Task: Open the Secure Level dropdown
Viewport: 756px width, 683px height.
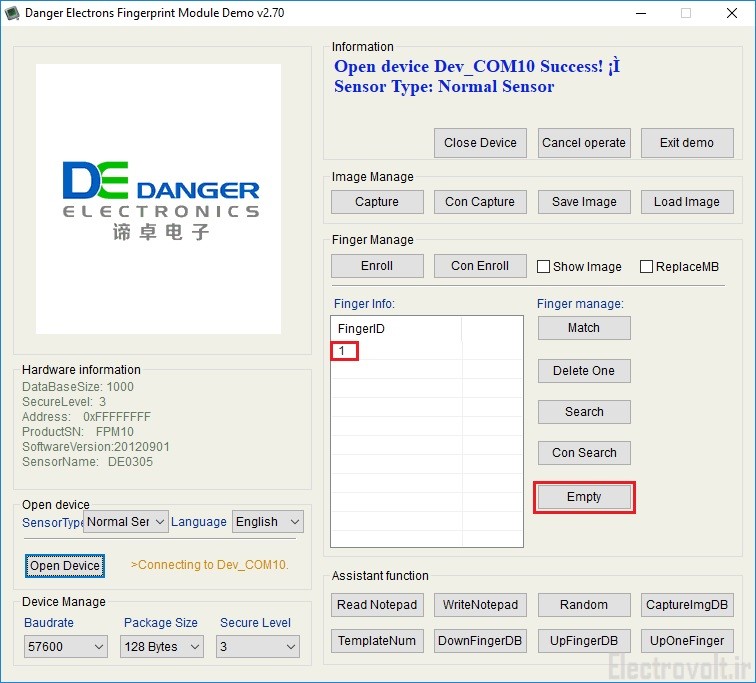Action: pos(258,646)
